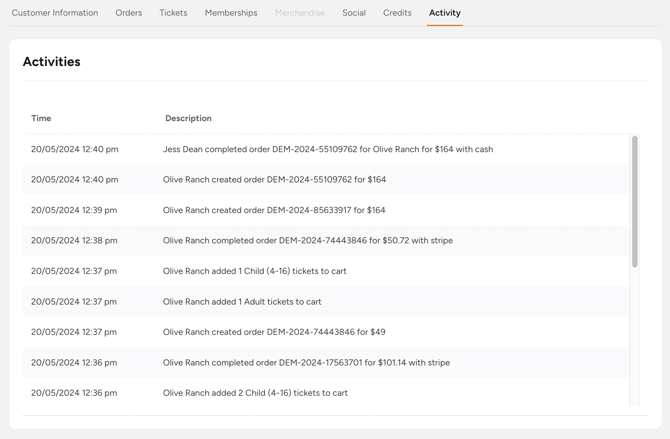Select created order DEM-2024-55109762 entry
This screenshot has width=670, height=439.
coord(326,180)
